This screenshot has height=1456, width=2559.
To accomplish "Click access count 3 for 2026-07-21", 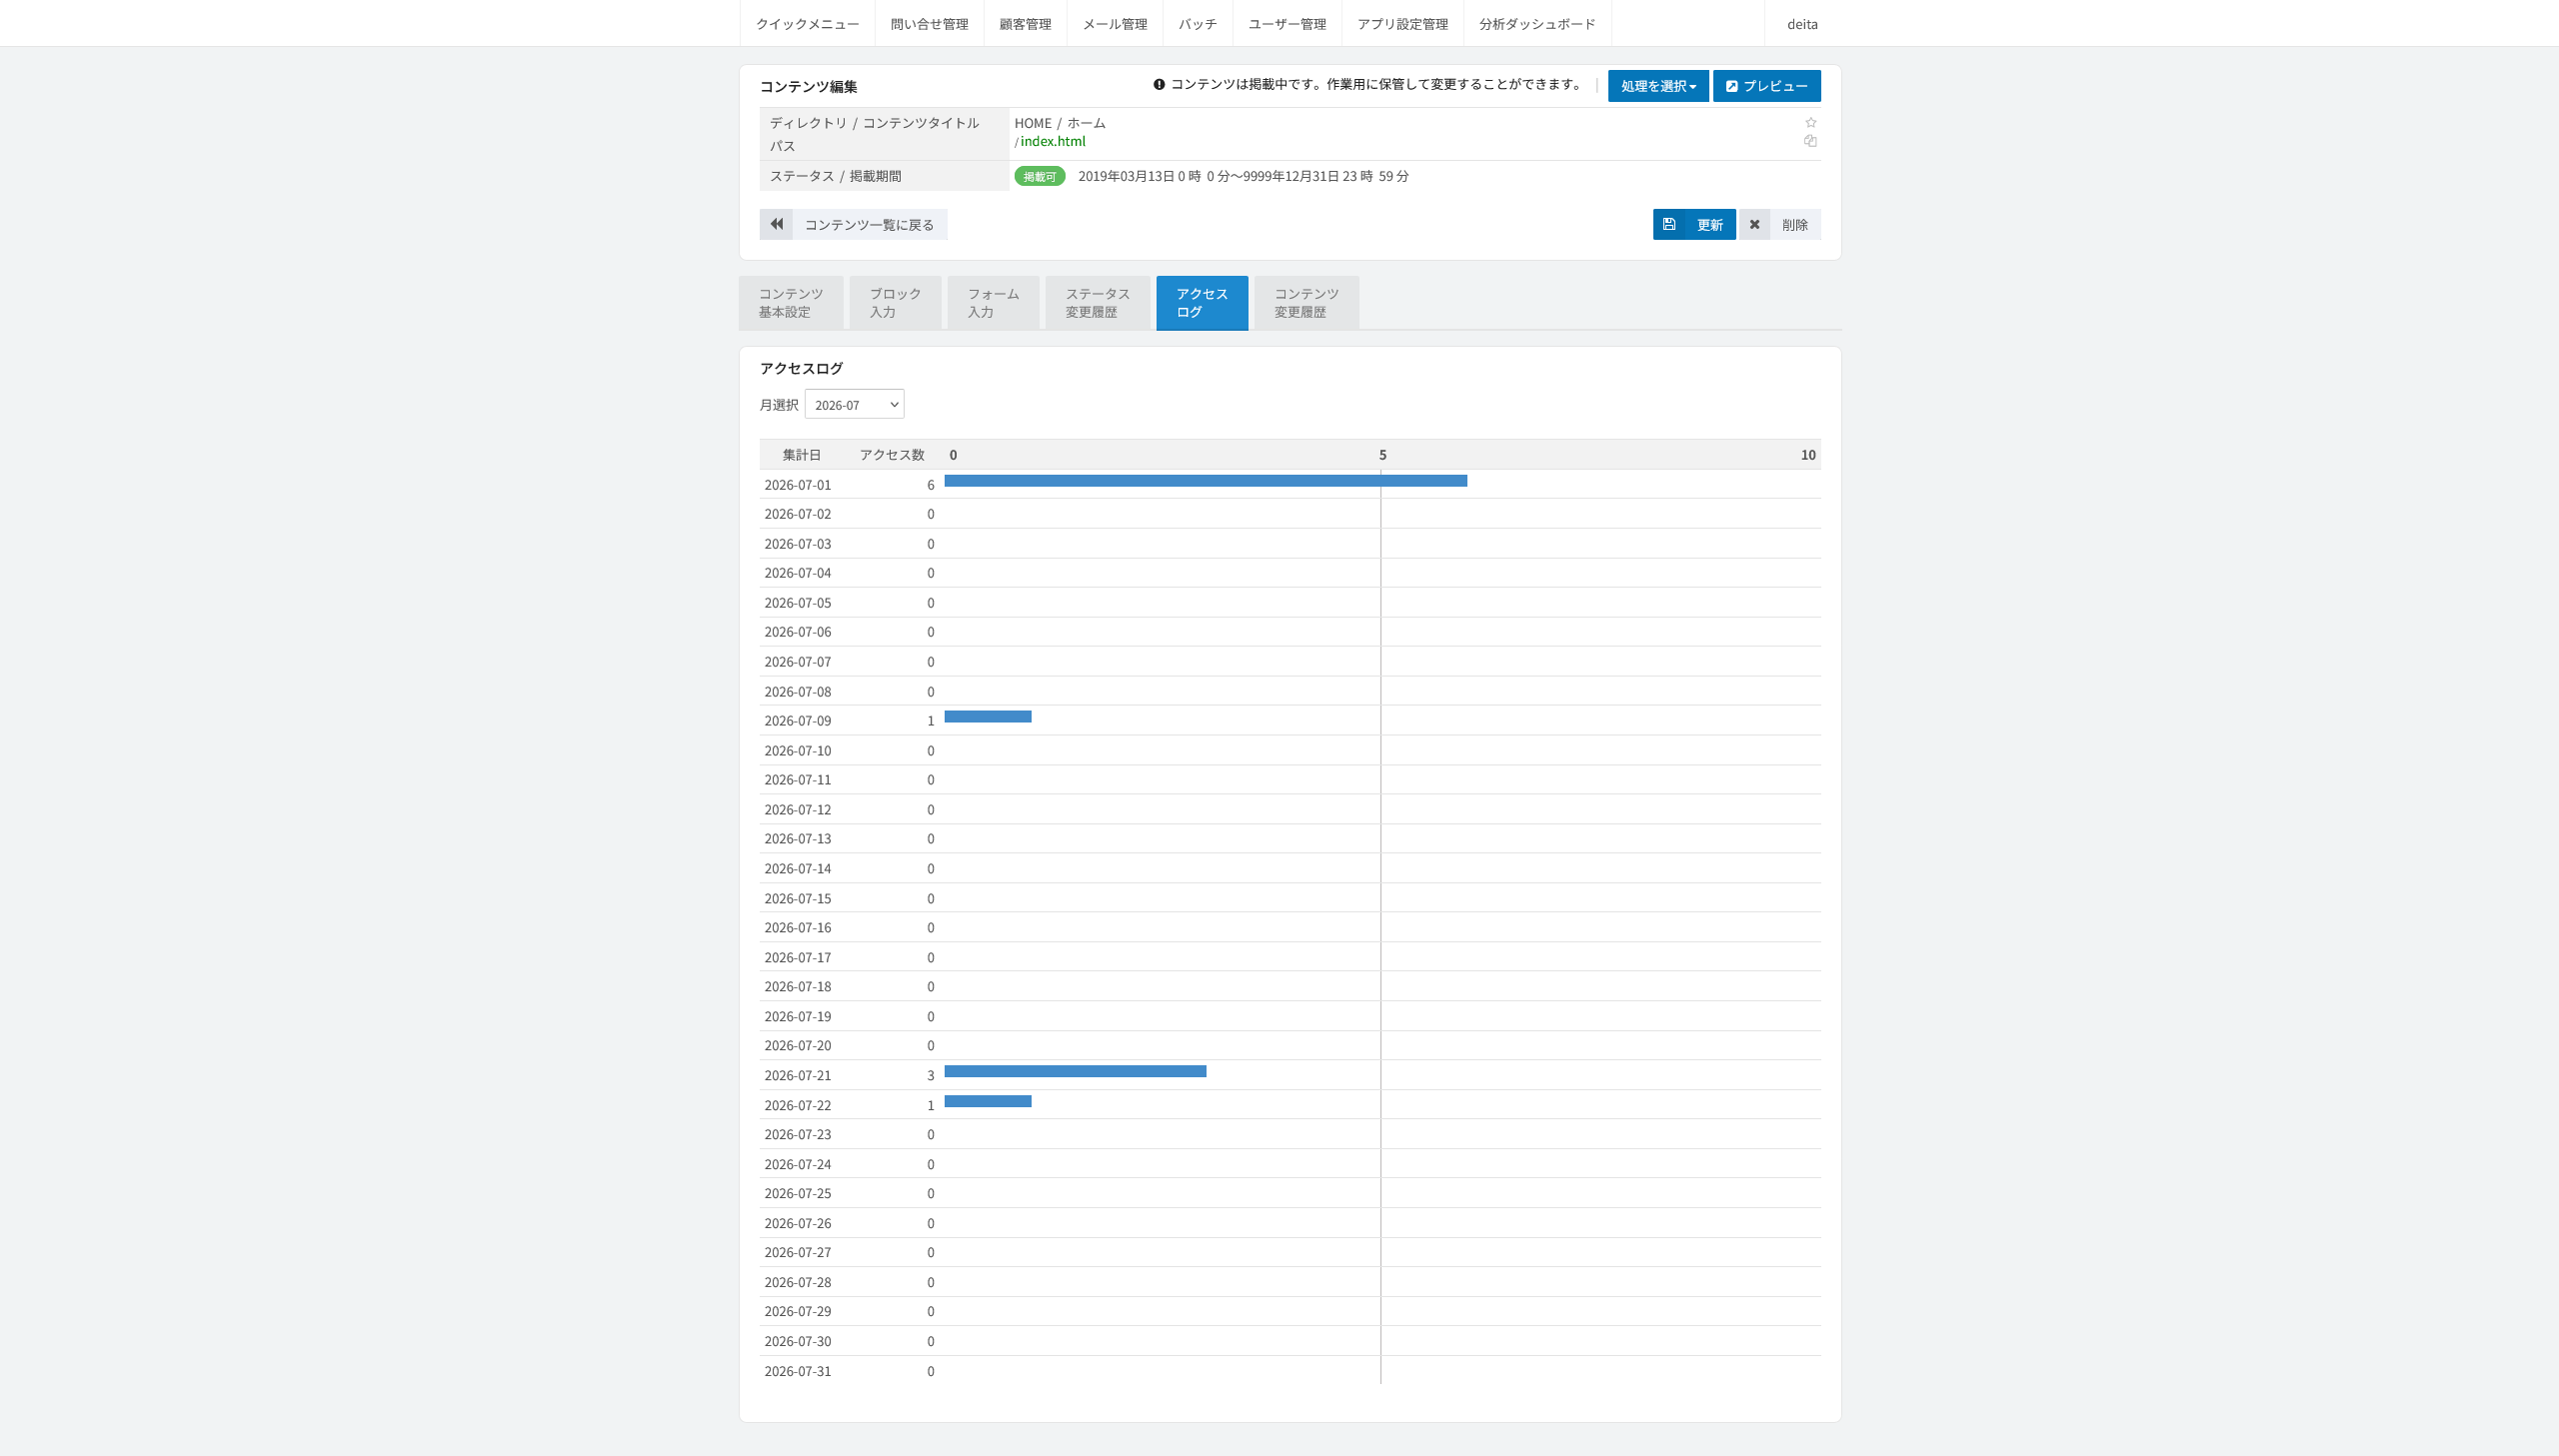I will (930, 1076).
